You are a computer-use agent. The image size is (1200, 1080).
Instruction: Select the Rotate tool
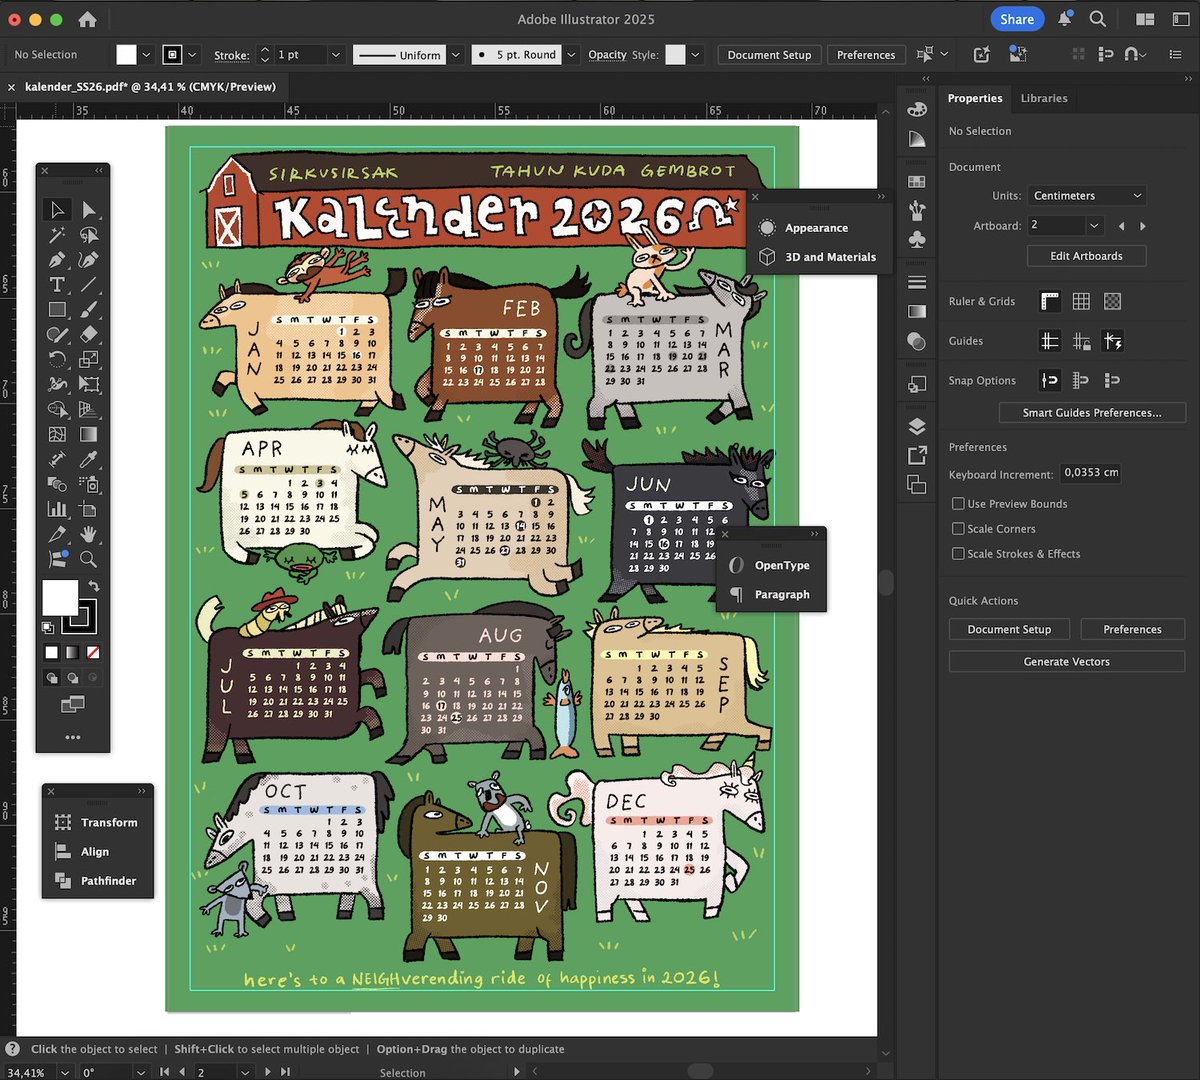click(58, 360)
